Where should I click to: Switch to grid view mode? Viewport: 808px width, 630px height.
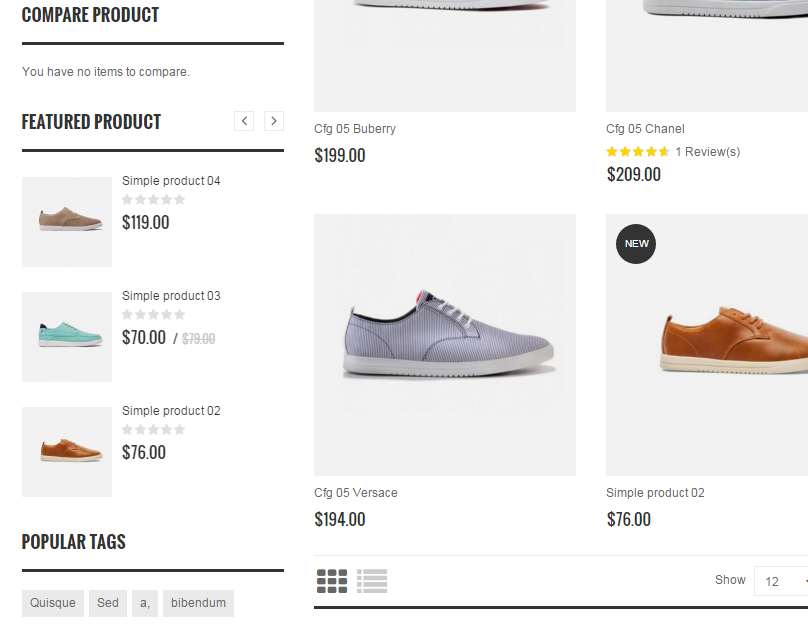[332, 581]
